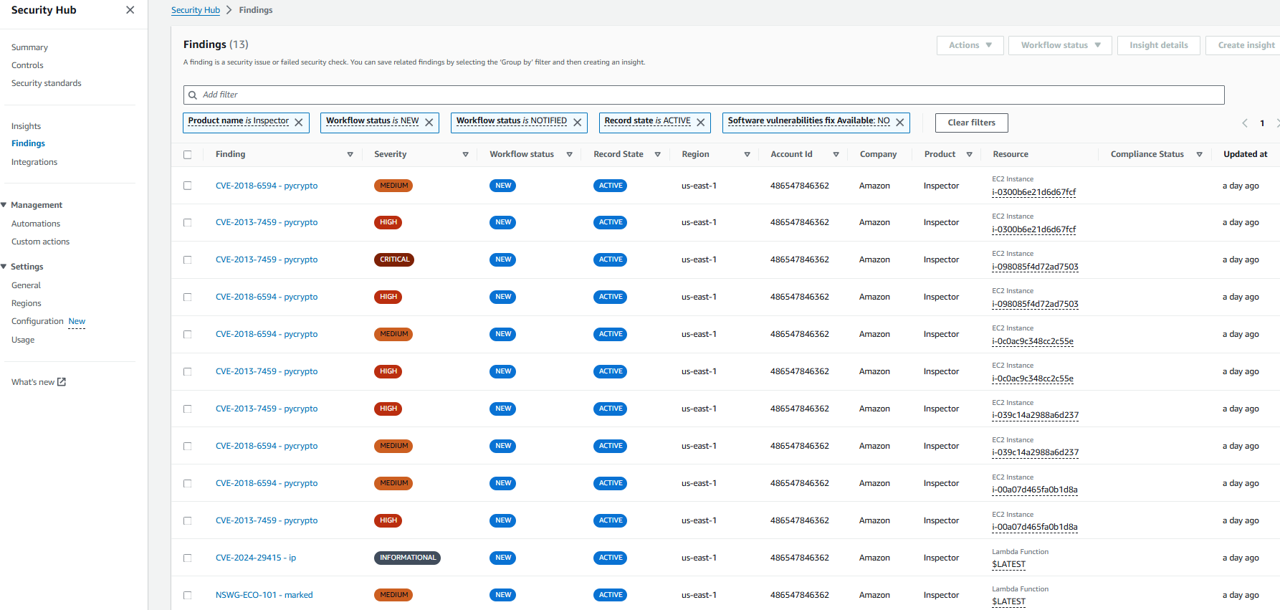Click the Resource column header
Screen dimensions: 1280x610
click(x=1010, y=155)
